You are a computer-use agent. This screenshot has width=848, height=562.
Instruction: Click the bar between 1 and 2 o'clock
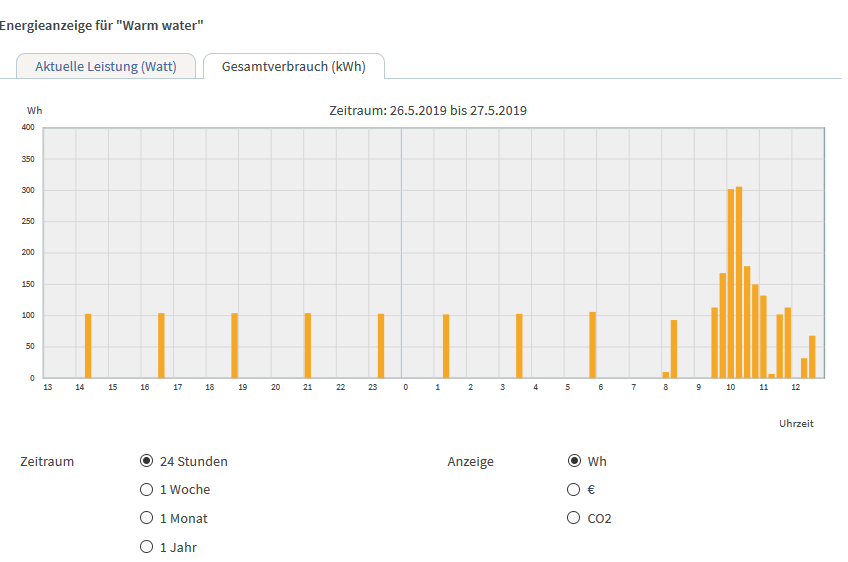pyautogui.click(x=446, y=346)
